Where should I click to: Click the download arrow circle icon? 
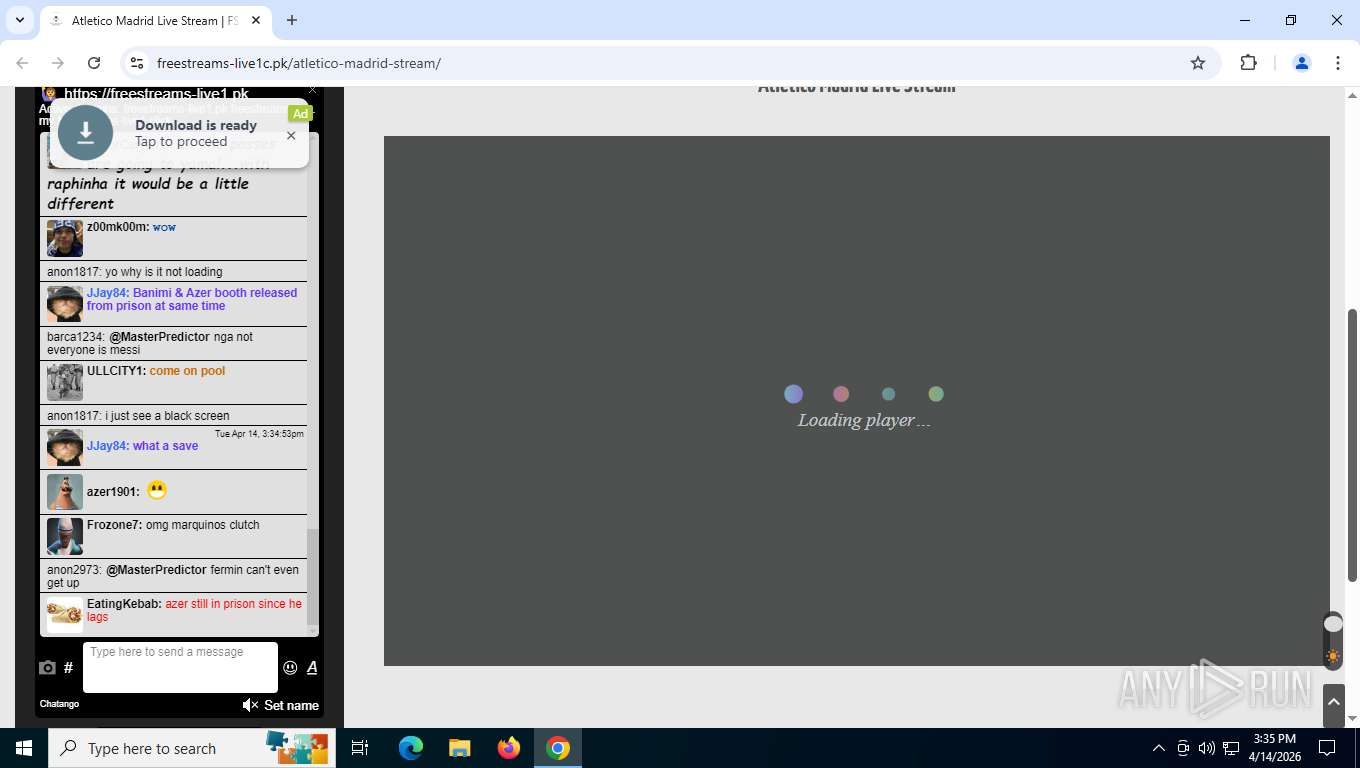[x=86, y=133]
